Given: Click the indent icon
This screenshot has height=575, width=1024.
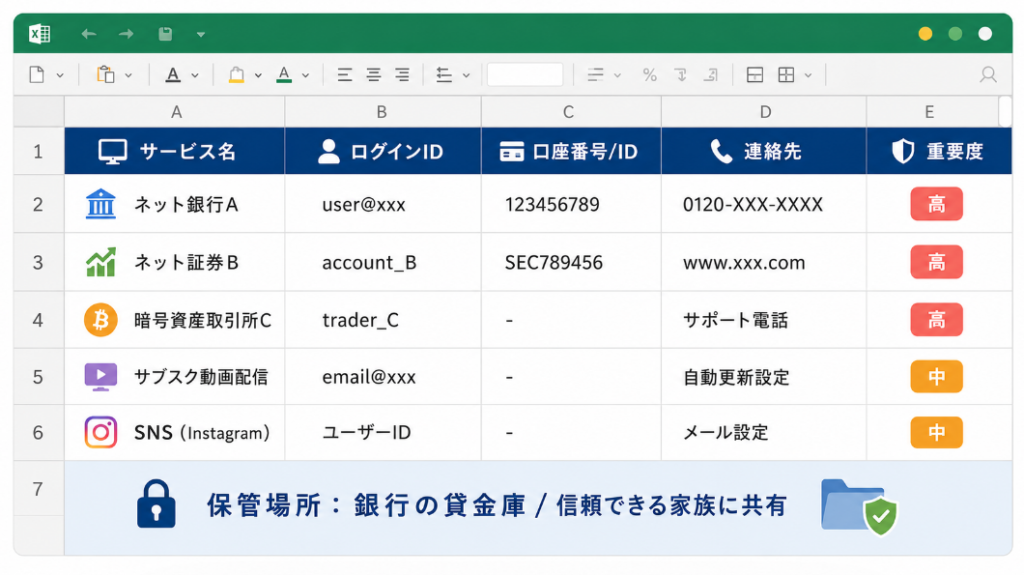Looking at the screenshot, I should click(444, 75).
